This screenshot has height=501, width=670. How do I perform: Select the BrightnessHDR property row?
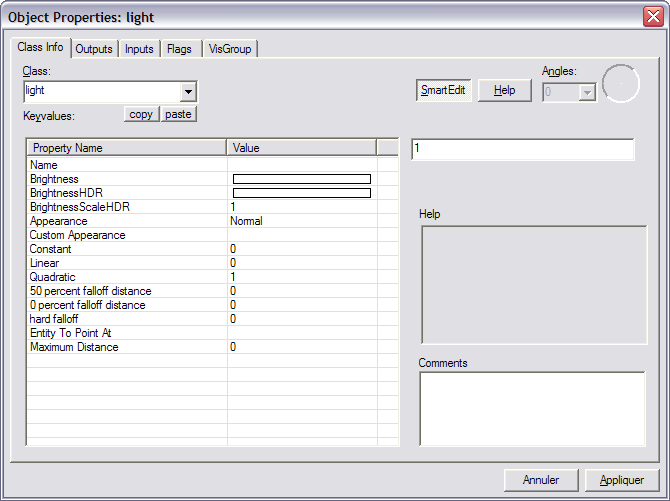[67, 193]
